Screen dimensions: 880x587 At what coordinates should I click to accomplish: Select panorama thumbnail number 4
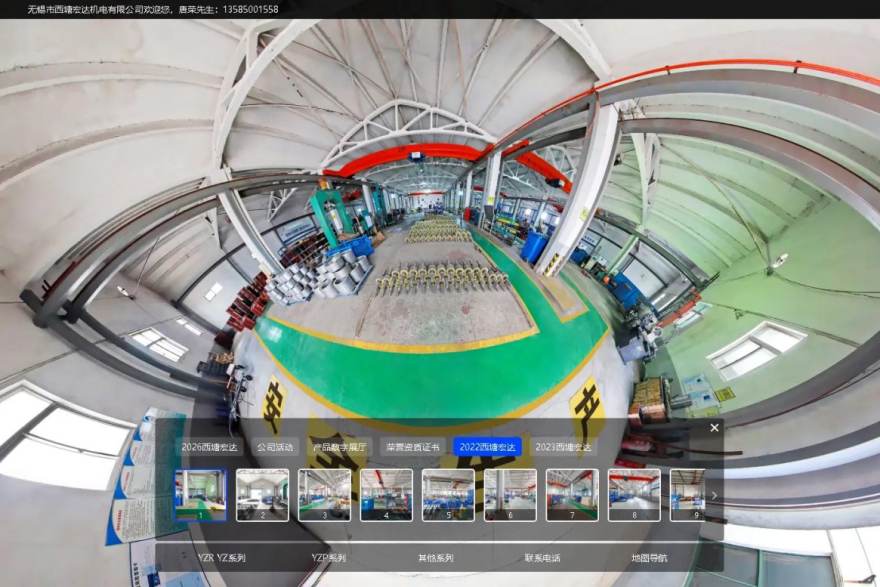pyautogui.click(x=386, y=496)
